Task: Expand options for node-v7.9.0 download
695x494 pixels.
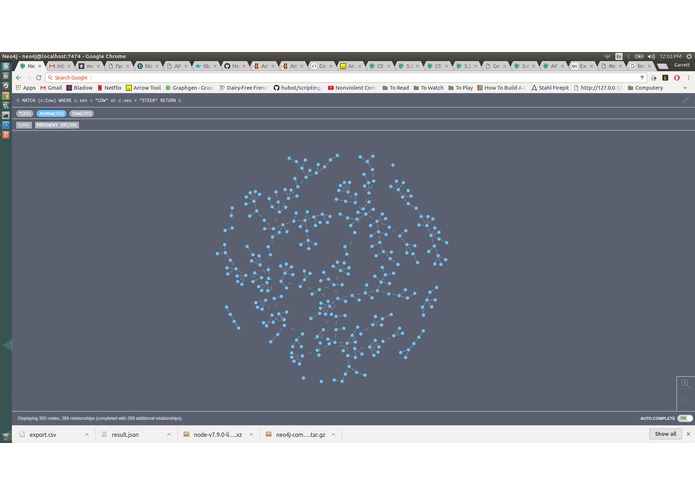Action: pyautogui.click(x=251, y=435)
